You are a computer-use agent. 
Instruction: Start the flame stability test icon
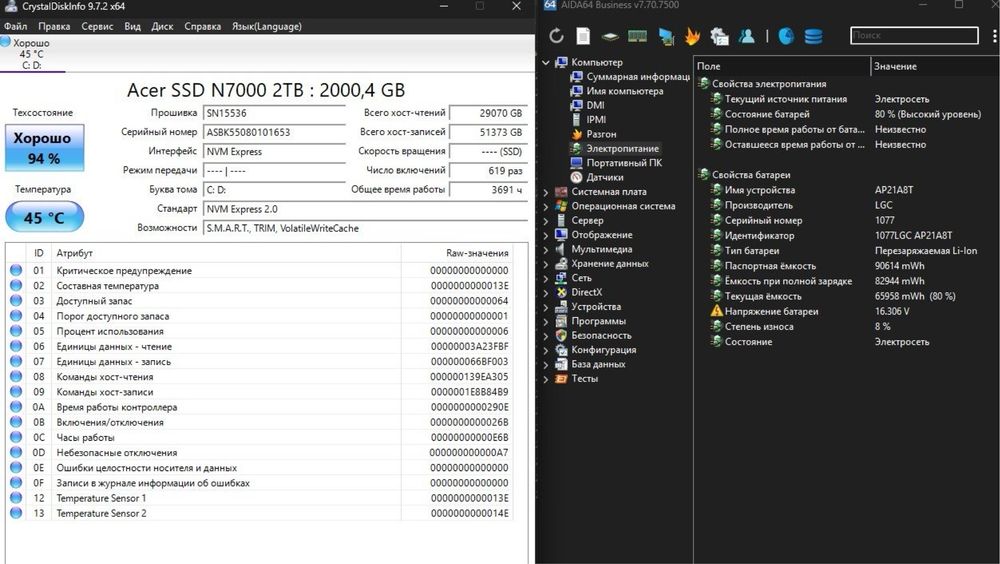tap(692, 36)
